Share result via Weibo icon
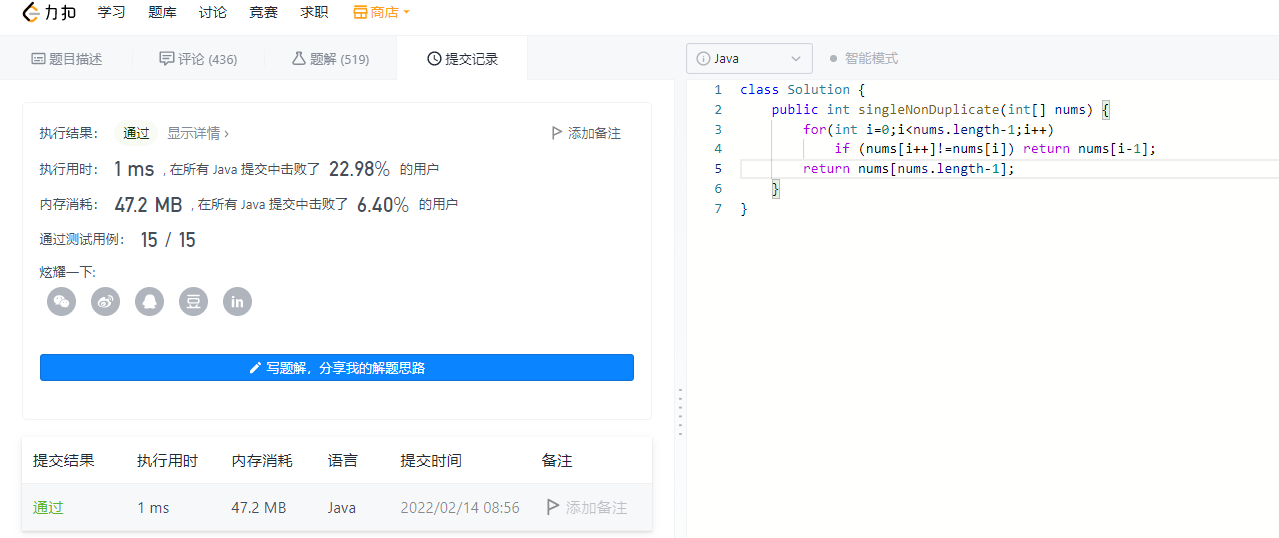1279x538 pixels. 106,301
